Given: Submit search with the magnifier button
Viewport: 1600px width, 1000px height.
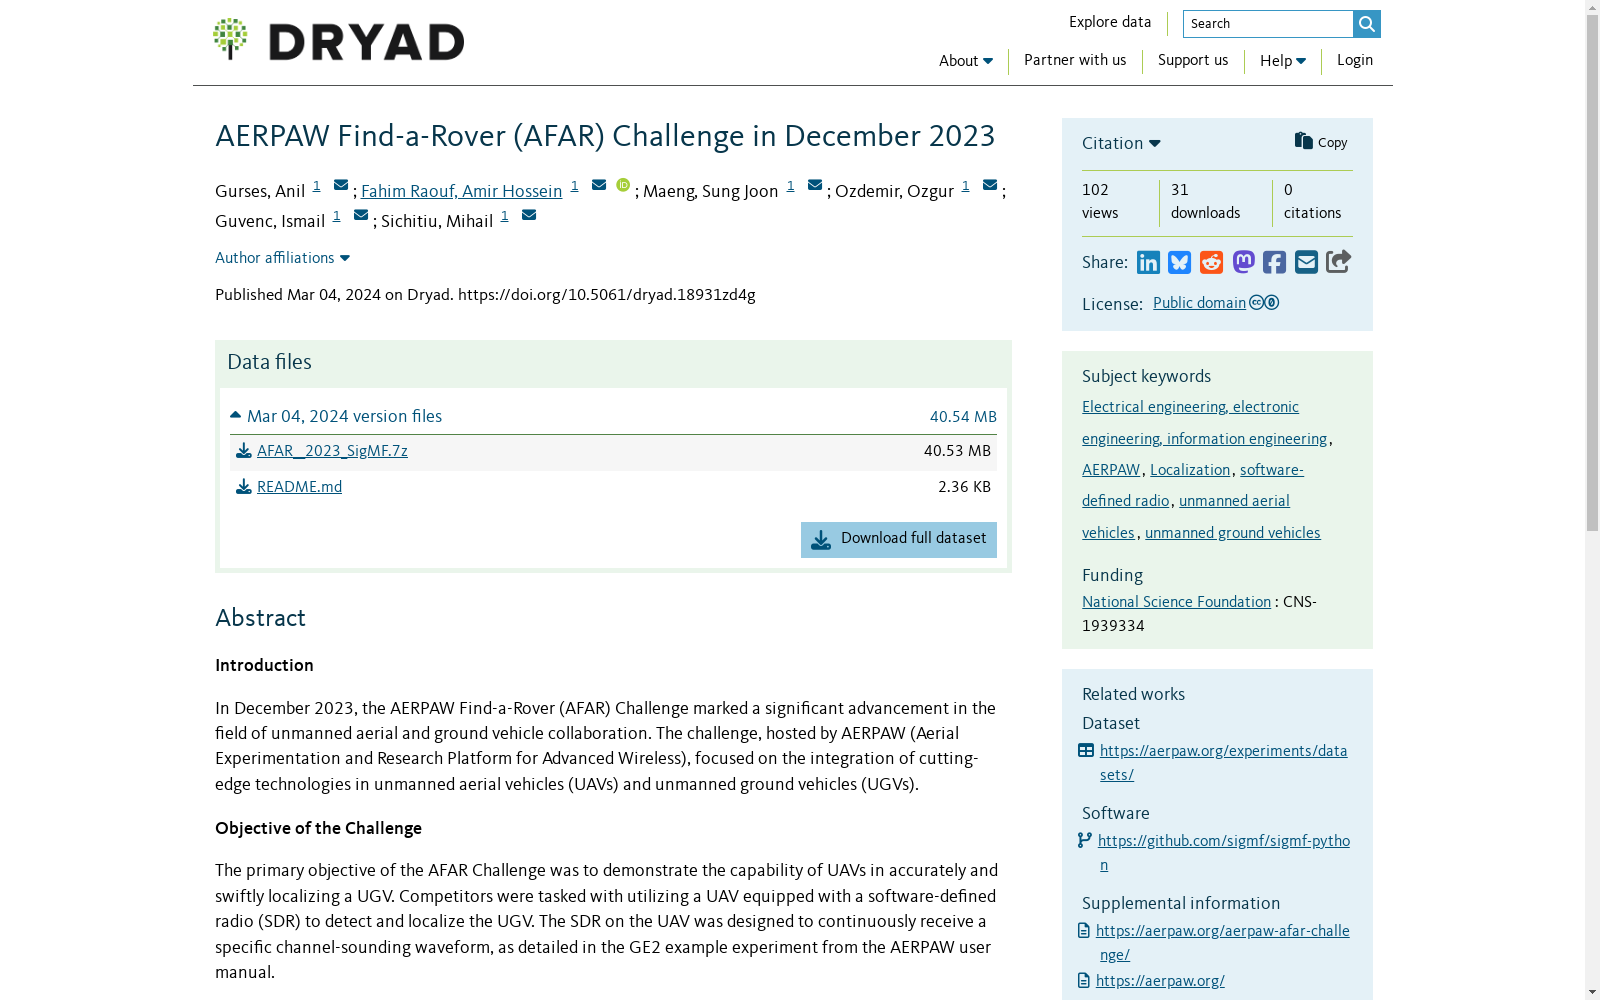Looking at the screenshot, I should point(1367,24).
